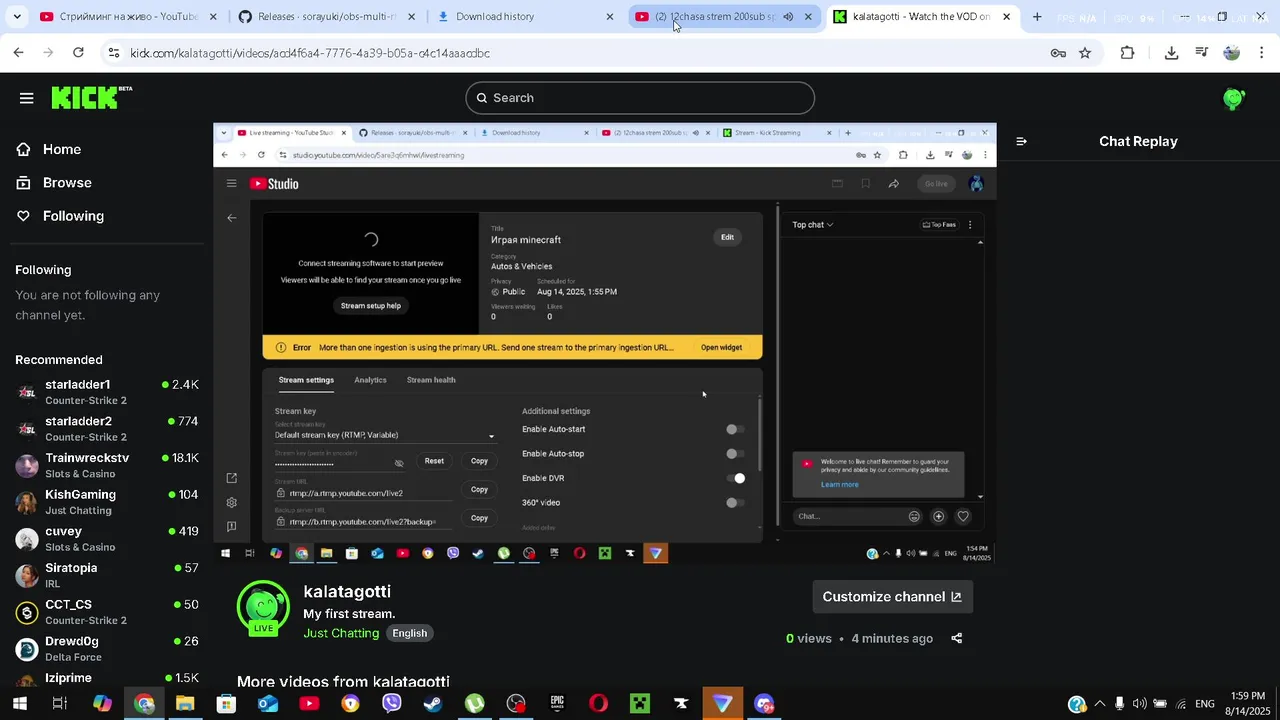
Task: Expand the Chrome tab search dropdown
Action: 17,17
